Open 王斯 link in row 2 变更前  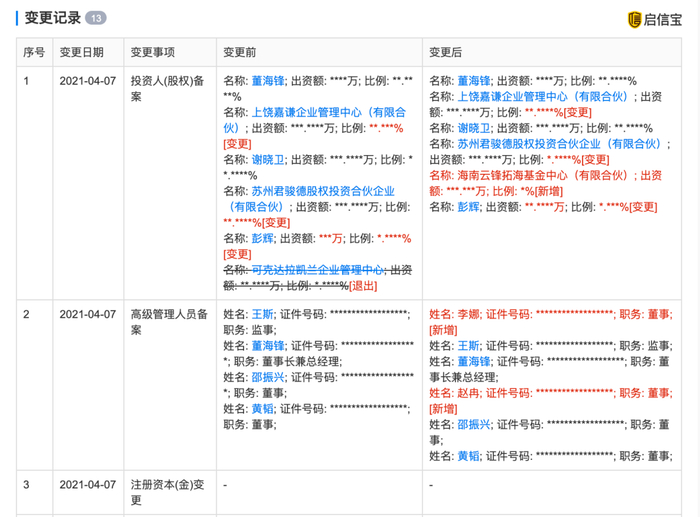(262, 314)
